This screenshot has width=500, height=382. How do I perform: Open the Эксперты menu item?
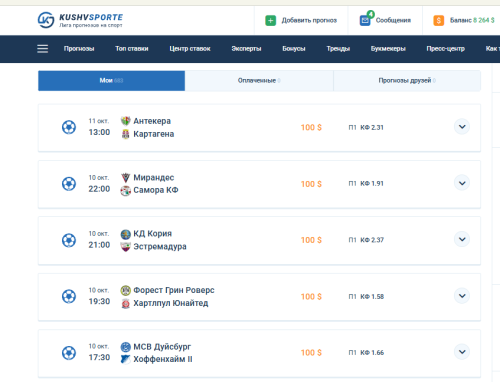pos(246,49)
